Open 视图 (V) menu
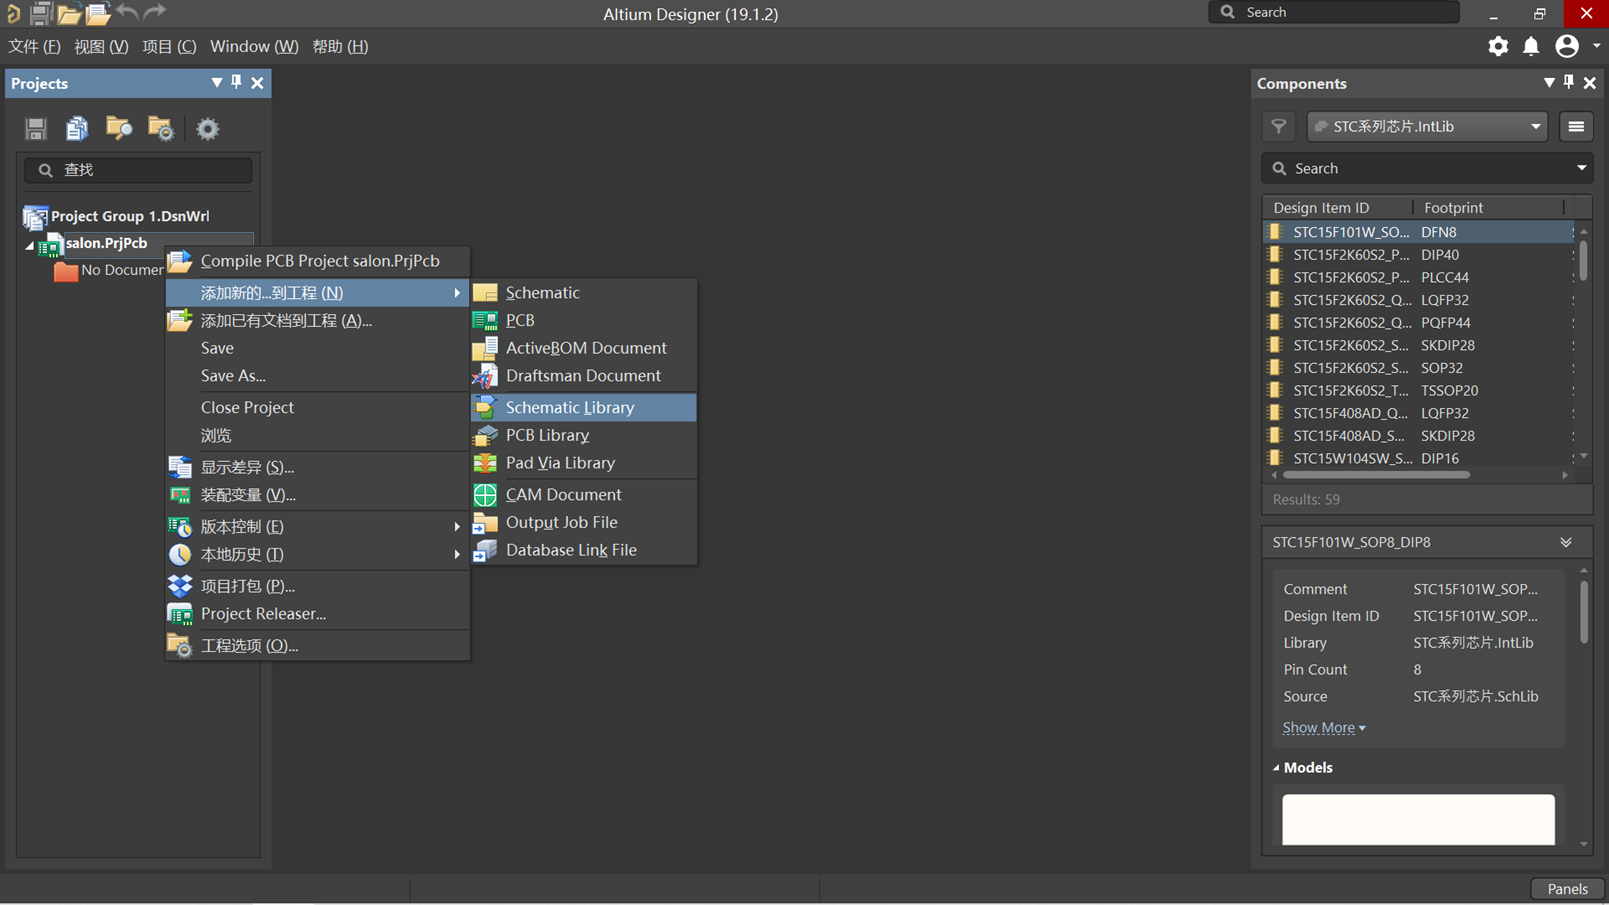Screen dimensions: 1609x905 [101, 46]
